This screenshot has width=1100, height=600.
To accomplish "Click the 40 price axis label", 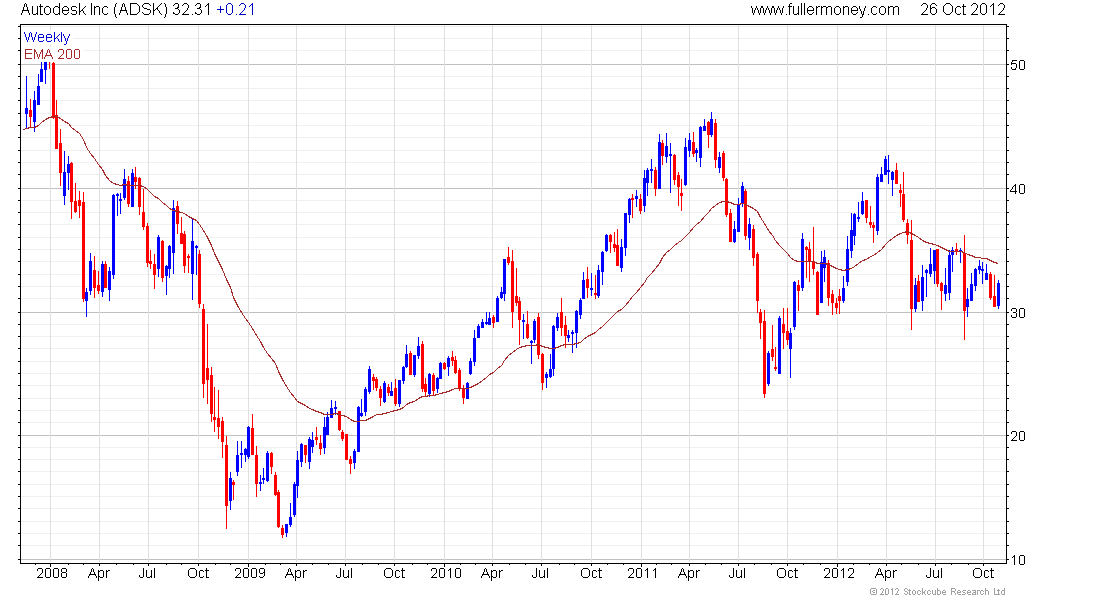I will click(1017, 189).
